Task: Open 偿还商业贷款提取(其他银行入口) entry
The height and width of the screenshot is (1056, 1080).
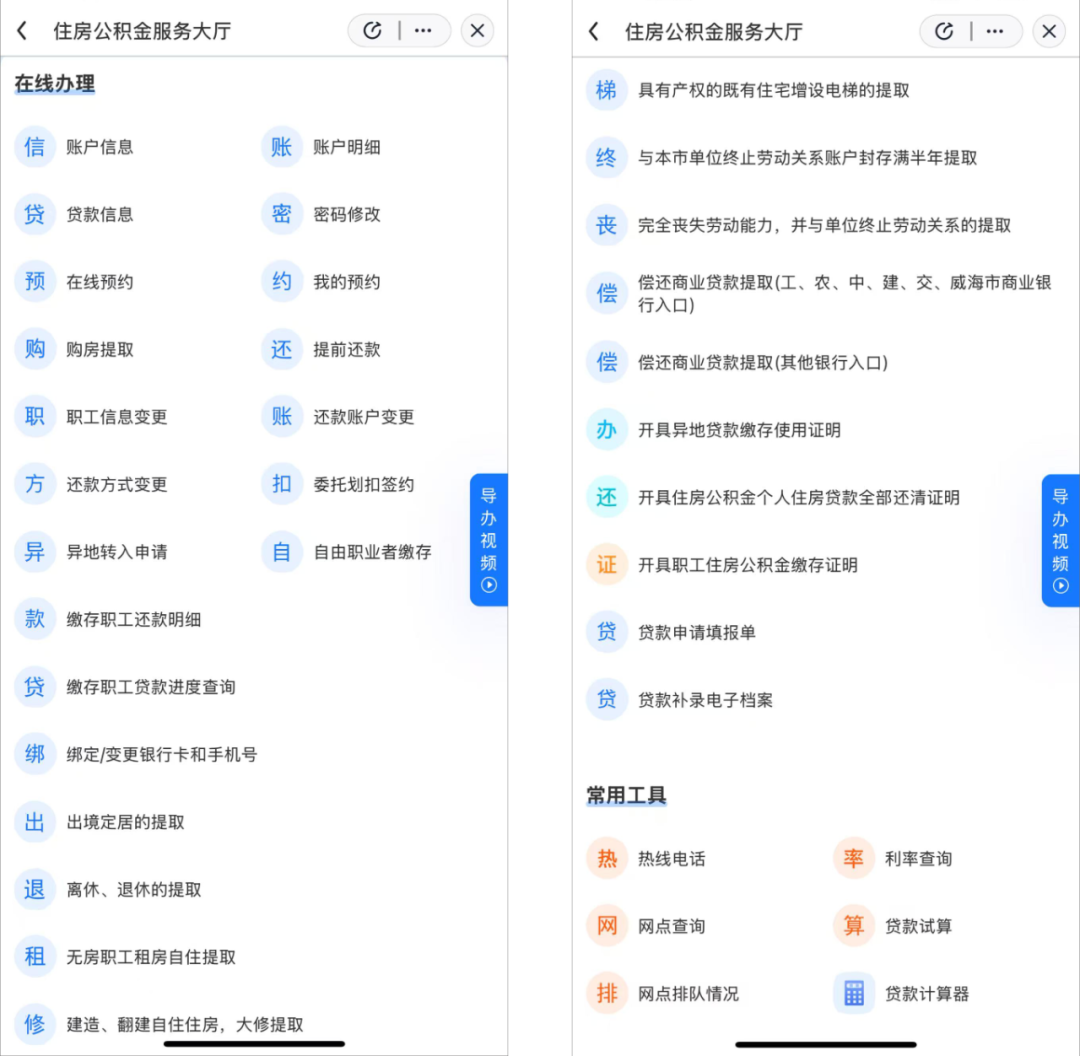Action: click(762, 362)
